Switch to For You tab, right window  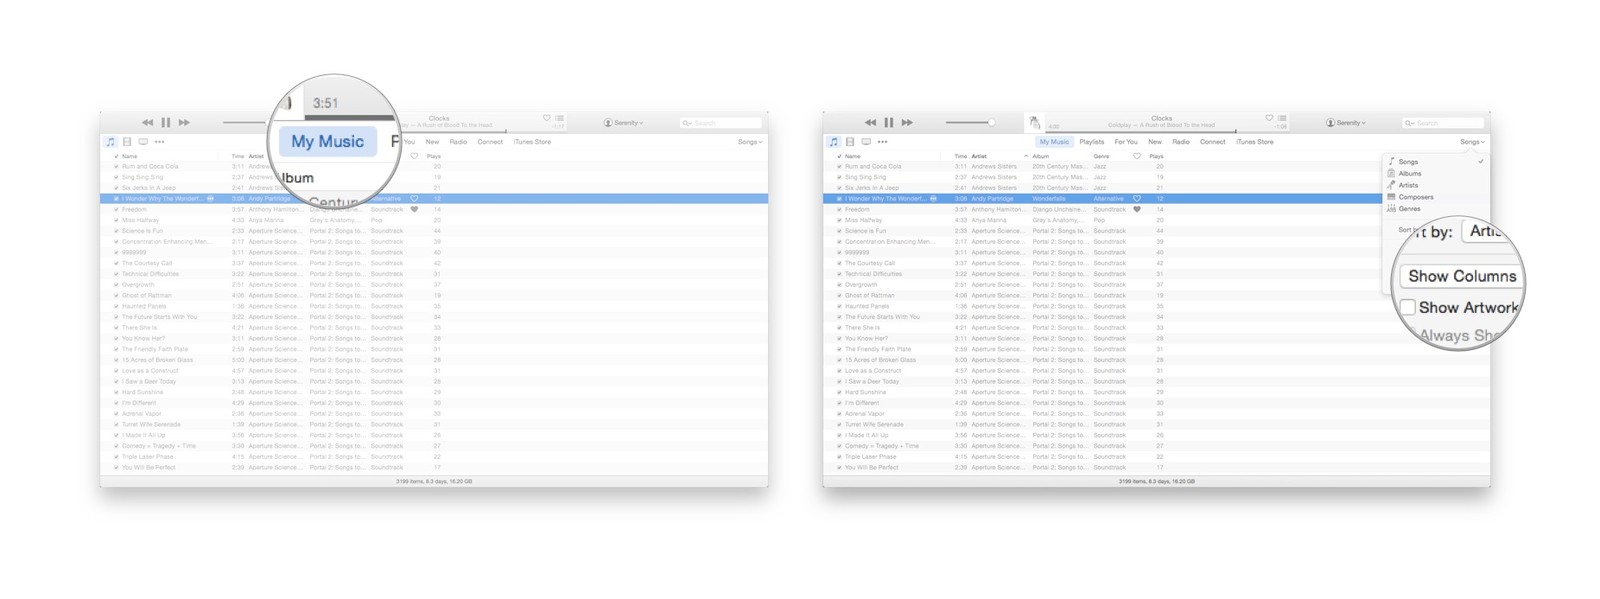[1126, 142]
